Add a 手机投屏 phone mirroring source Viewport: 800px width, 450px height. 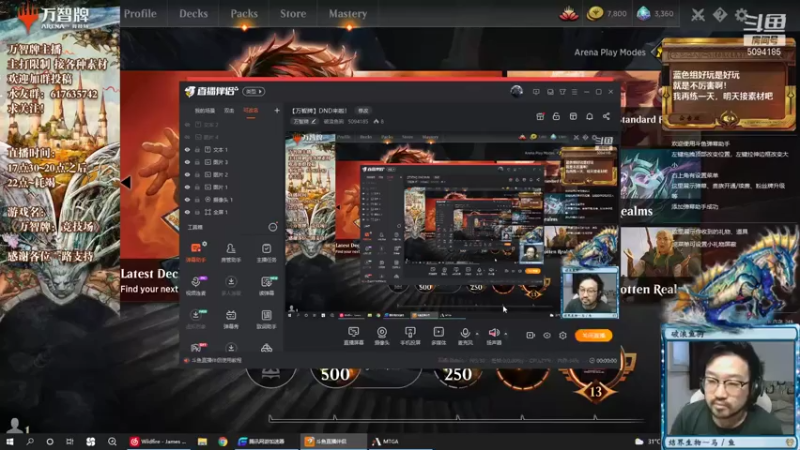pyautogui.click(x=410, y=336)
